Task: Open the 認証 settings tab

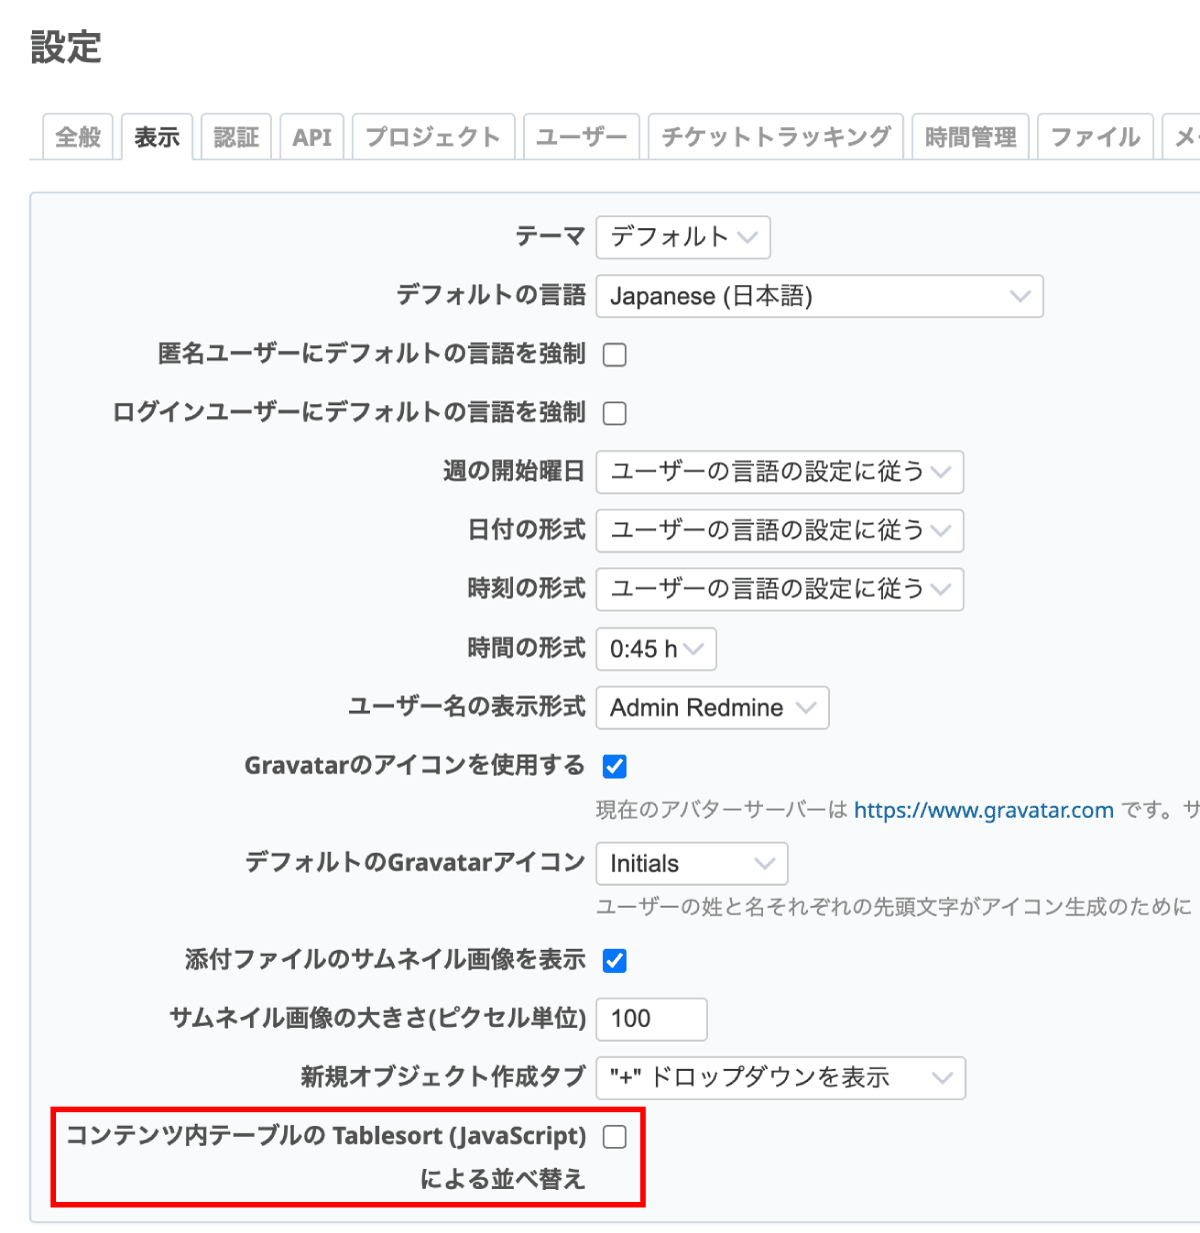Action: click(x=236, y=136)
